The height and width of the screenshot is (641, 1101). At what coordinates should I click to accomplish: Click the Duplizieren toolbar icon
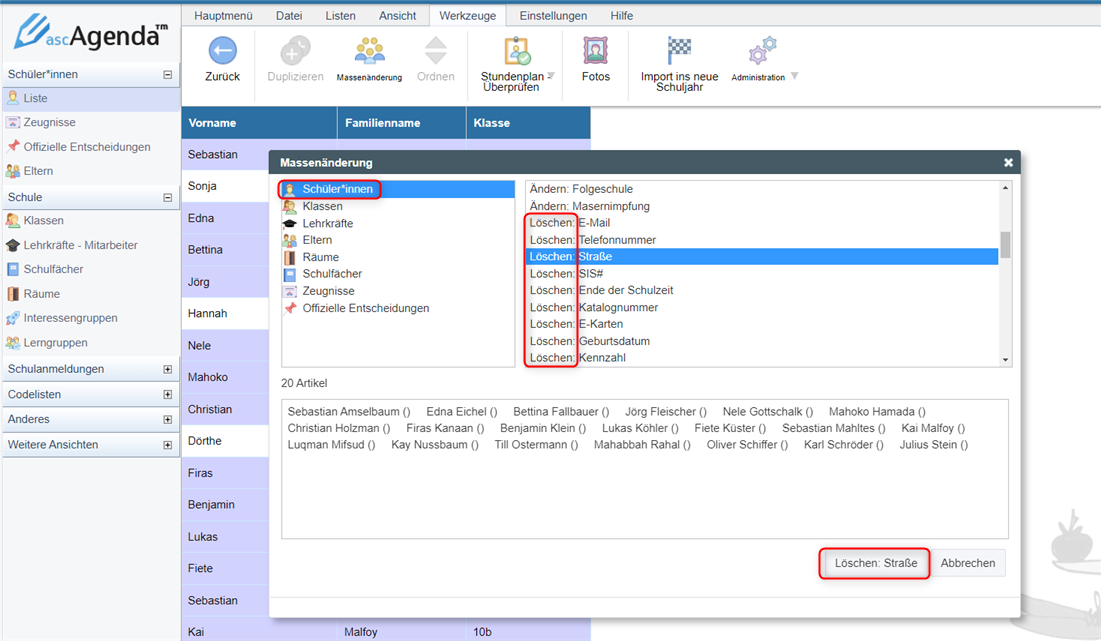[x=295, y=51]
